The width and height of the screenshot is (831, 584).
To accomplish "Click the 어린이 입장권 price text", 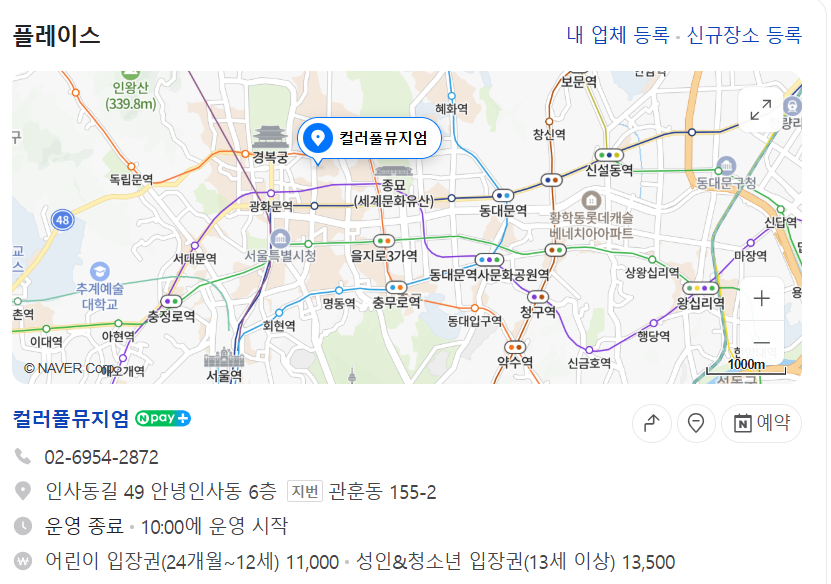I will tap(192, 562).
